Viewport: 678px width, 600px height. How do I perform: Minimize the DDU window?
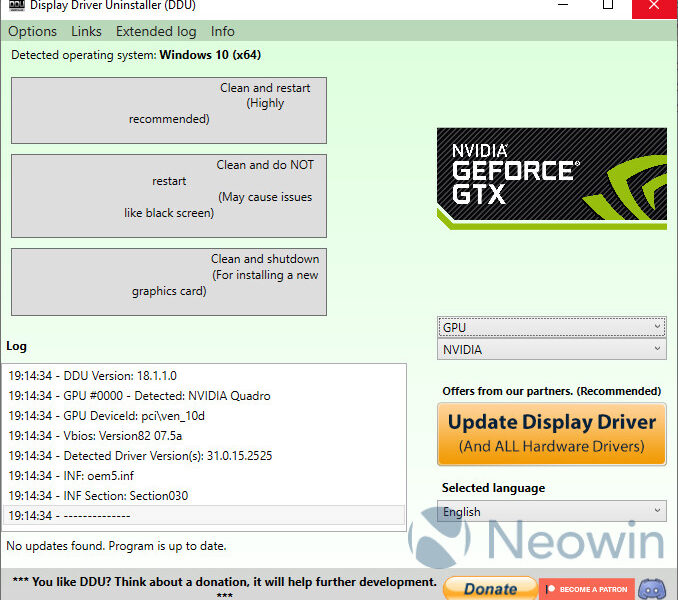[563, 5]
